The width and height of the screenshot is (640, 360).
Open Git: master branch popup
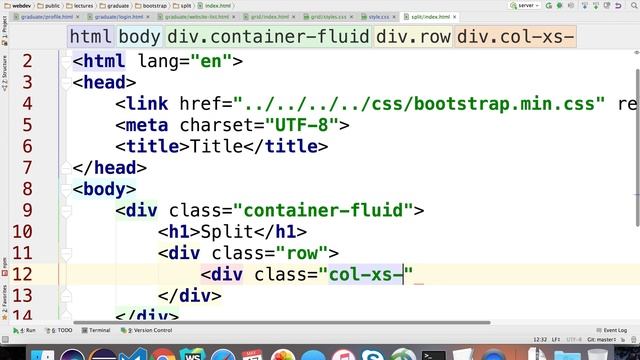click(602, 340)
